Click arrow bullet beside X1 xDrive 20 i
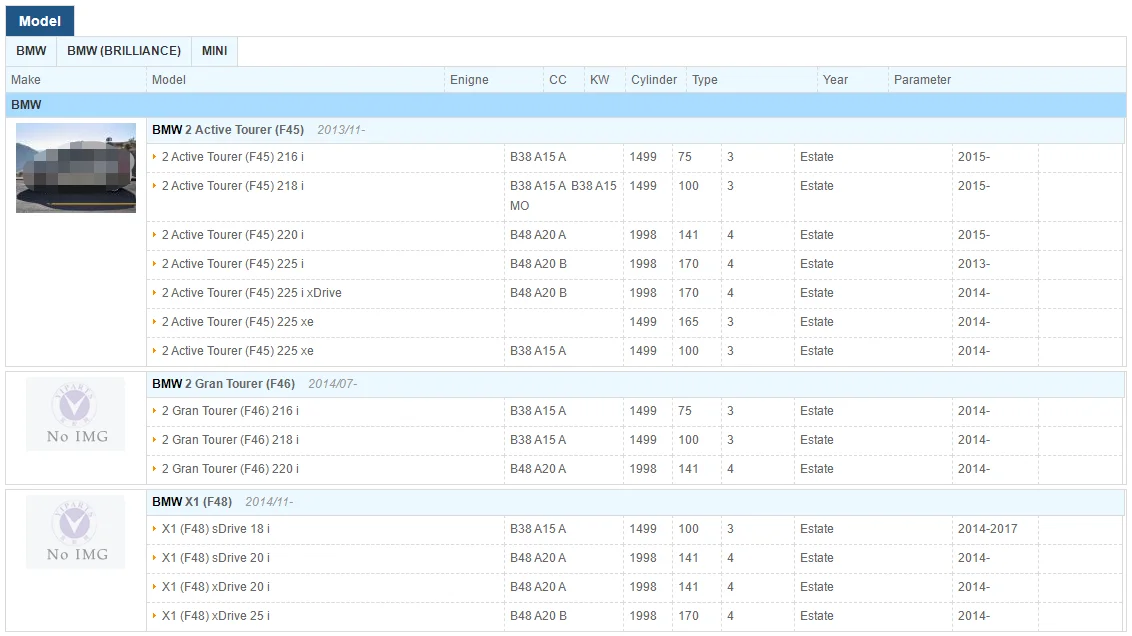The height and width of the screenshot is (636, 1132). (154, 586)
